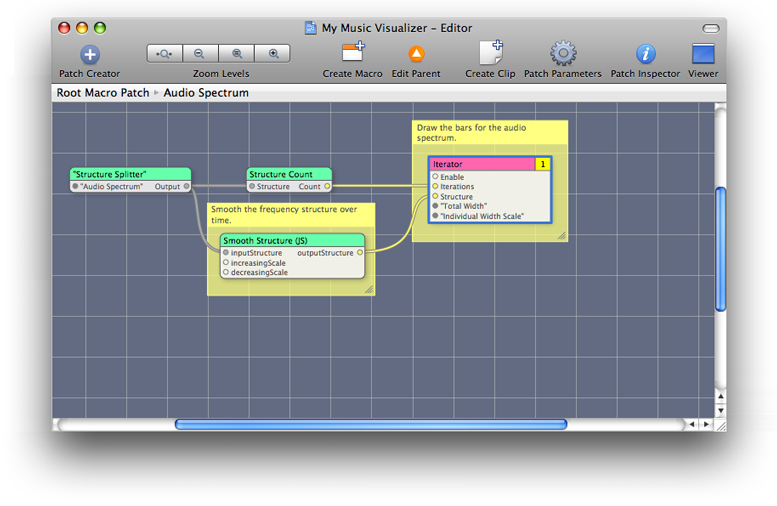
Task: Click the vertical scrollbar down arrow
Action: coord(720,409)
